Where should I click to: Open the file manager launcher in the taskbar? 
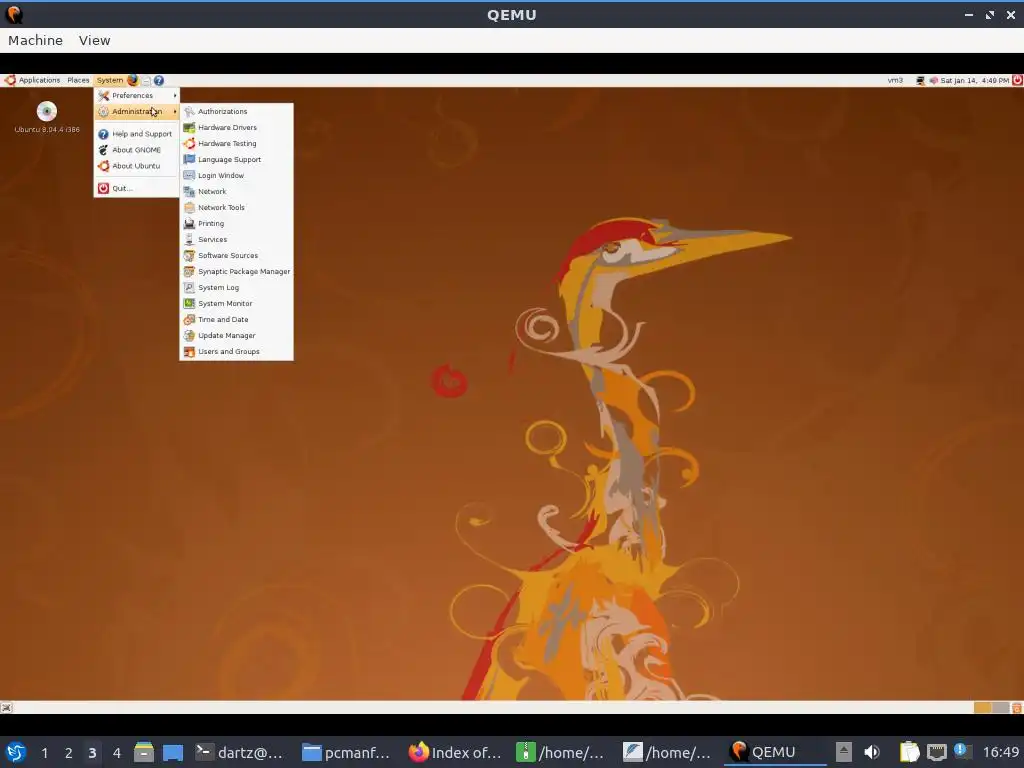[x=144, y=752]
